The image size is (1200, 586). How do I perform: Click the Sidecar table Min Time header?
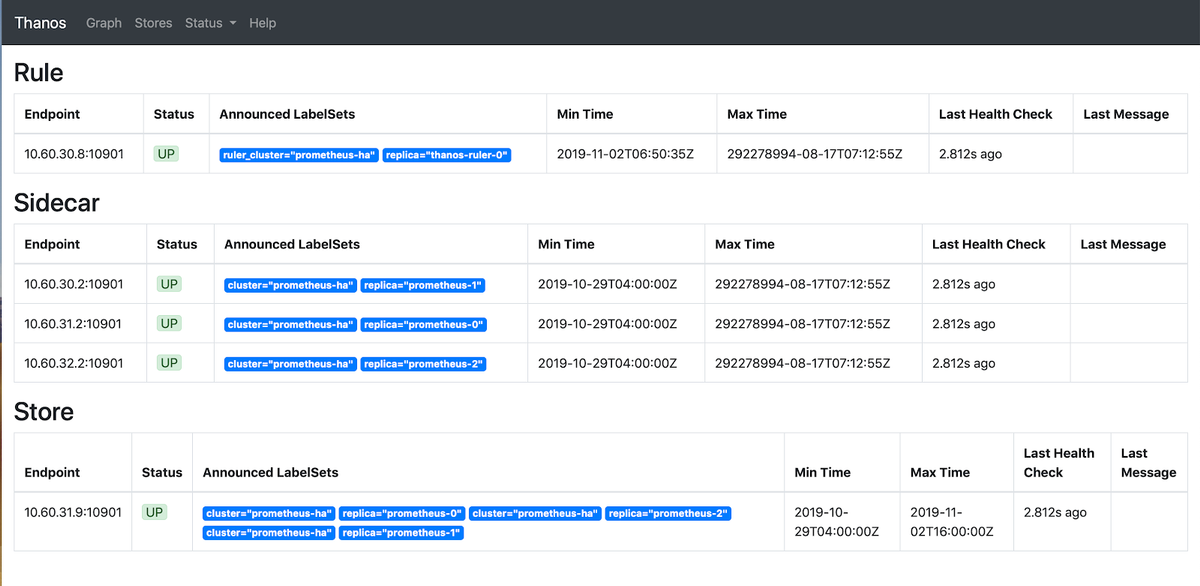click(x=566, y=244)
